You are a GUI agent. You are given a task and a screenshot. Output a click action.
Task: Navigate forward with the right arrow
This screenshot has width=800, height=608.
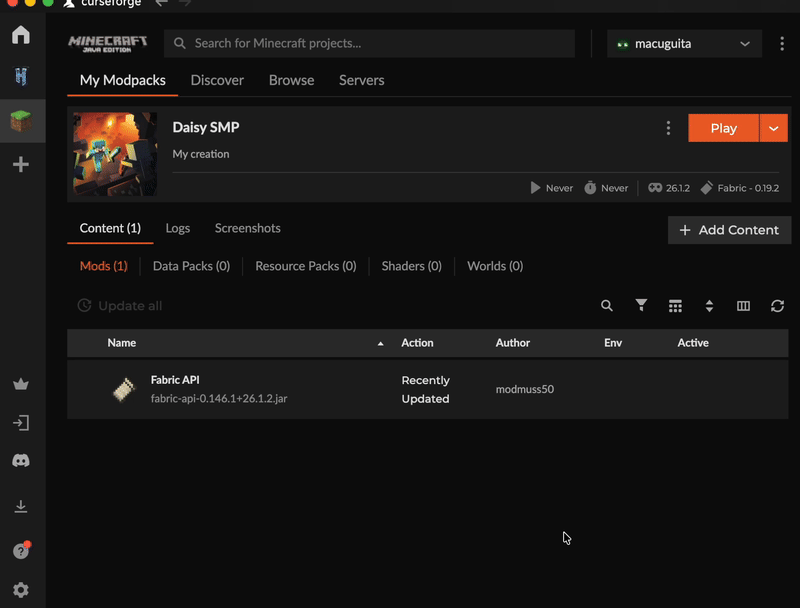[185, 3]
